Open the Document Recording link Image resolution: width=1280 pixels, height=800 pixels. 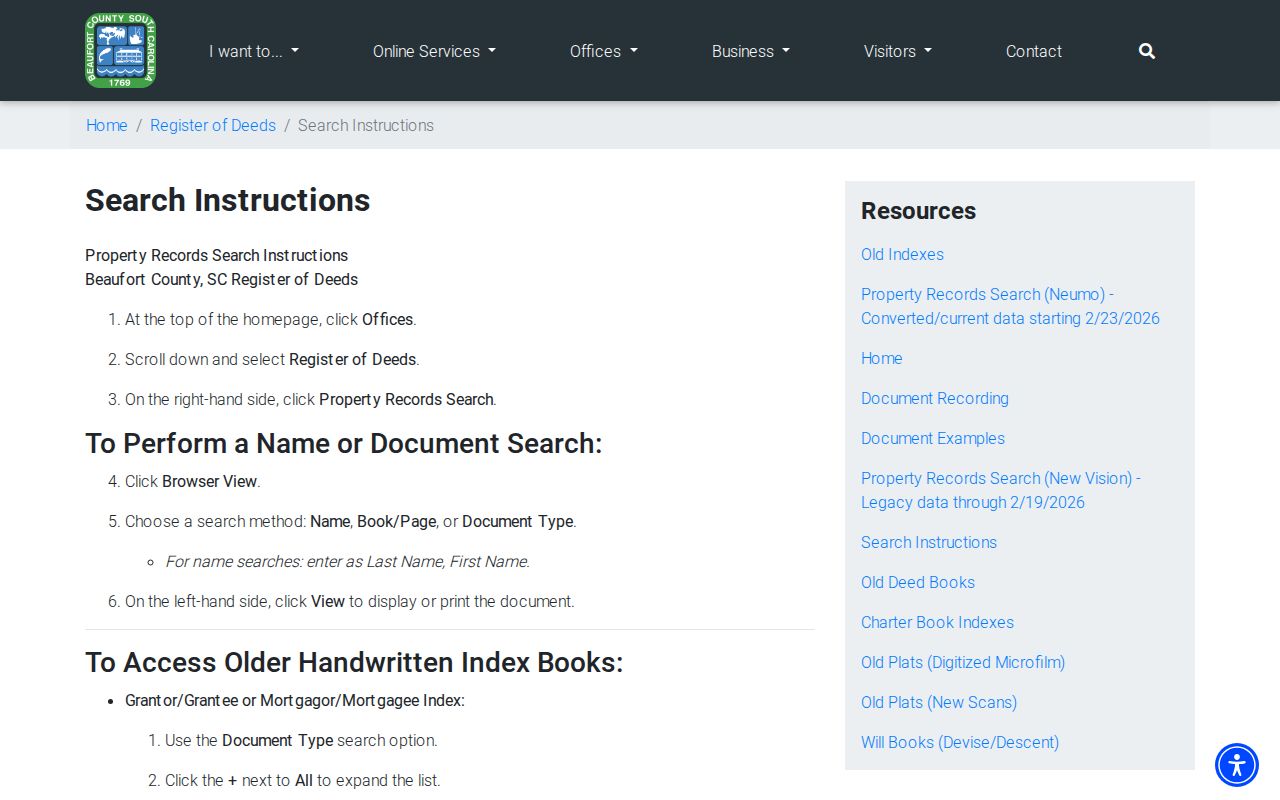935,398
